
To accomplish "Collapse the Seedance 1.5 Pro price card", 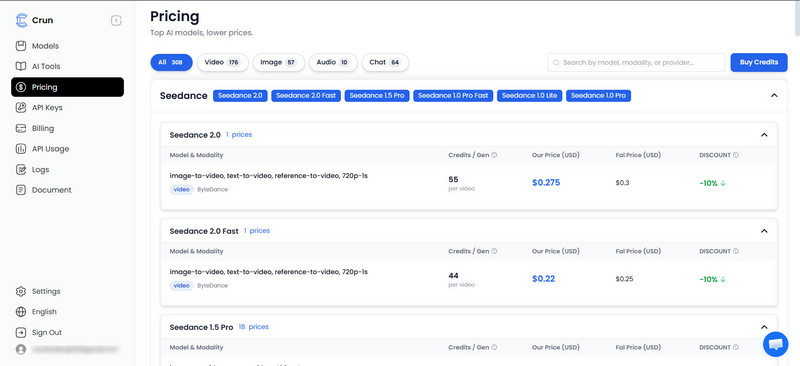I will coord(764,327).
